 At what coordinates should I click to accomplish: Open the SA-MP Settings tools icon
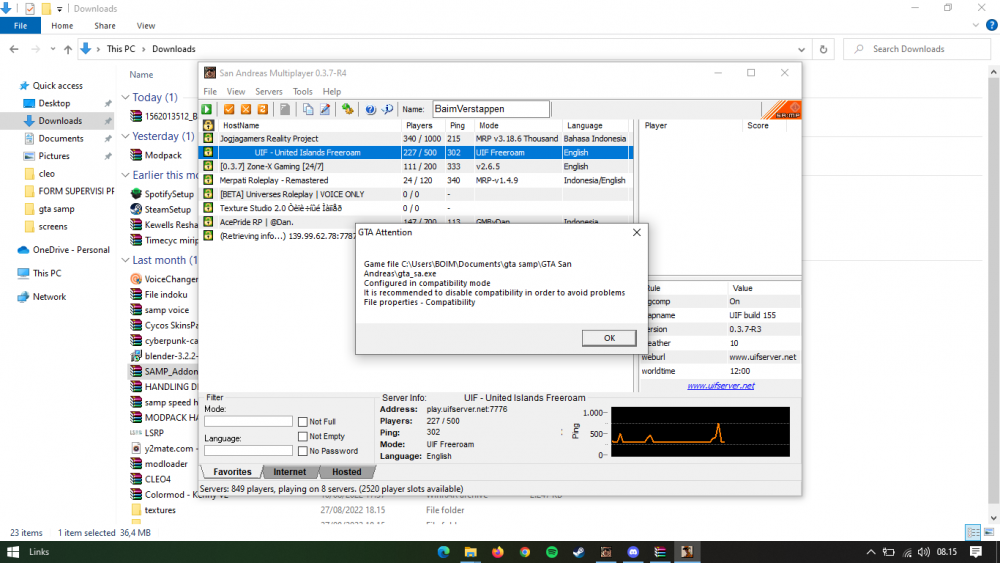348,109
